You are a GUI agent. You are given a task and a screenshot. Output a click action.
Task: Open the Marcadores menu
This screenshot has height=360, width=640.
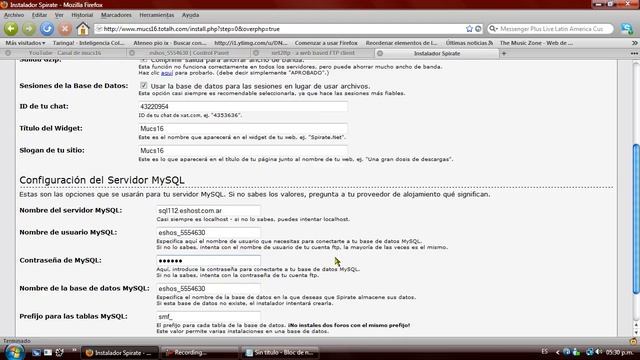pyautogui.click(x=116, y=15)
